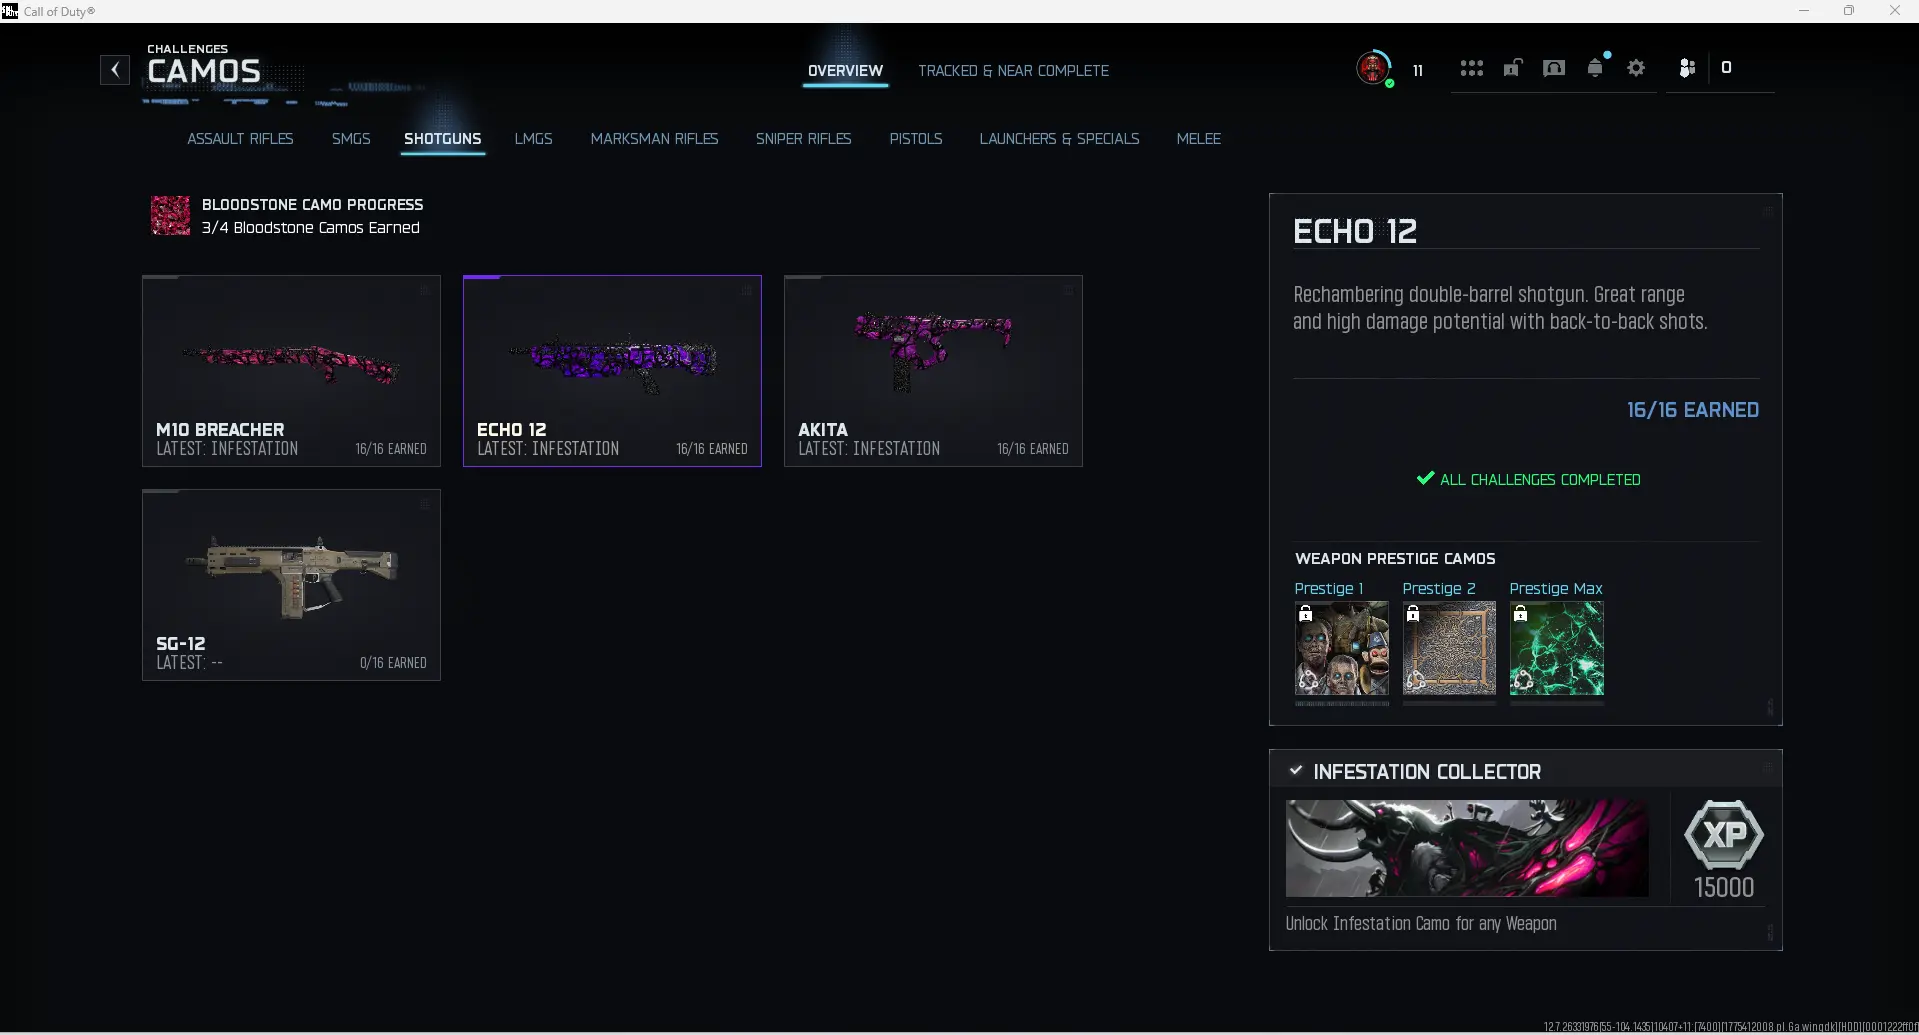This screenshot has height=1035, width=1919.
Task: Click the large '16/16 EARNED' detail text
Action: point(1692,410)
